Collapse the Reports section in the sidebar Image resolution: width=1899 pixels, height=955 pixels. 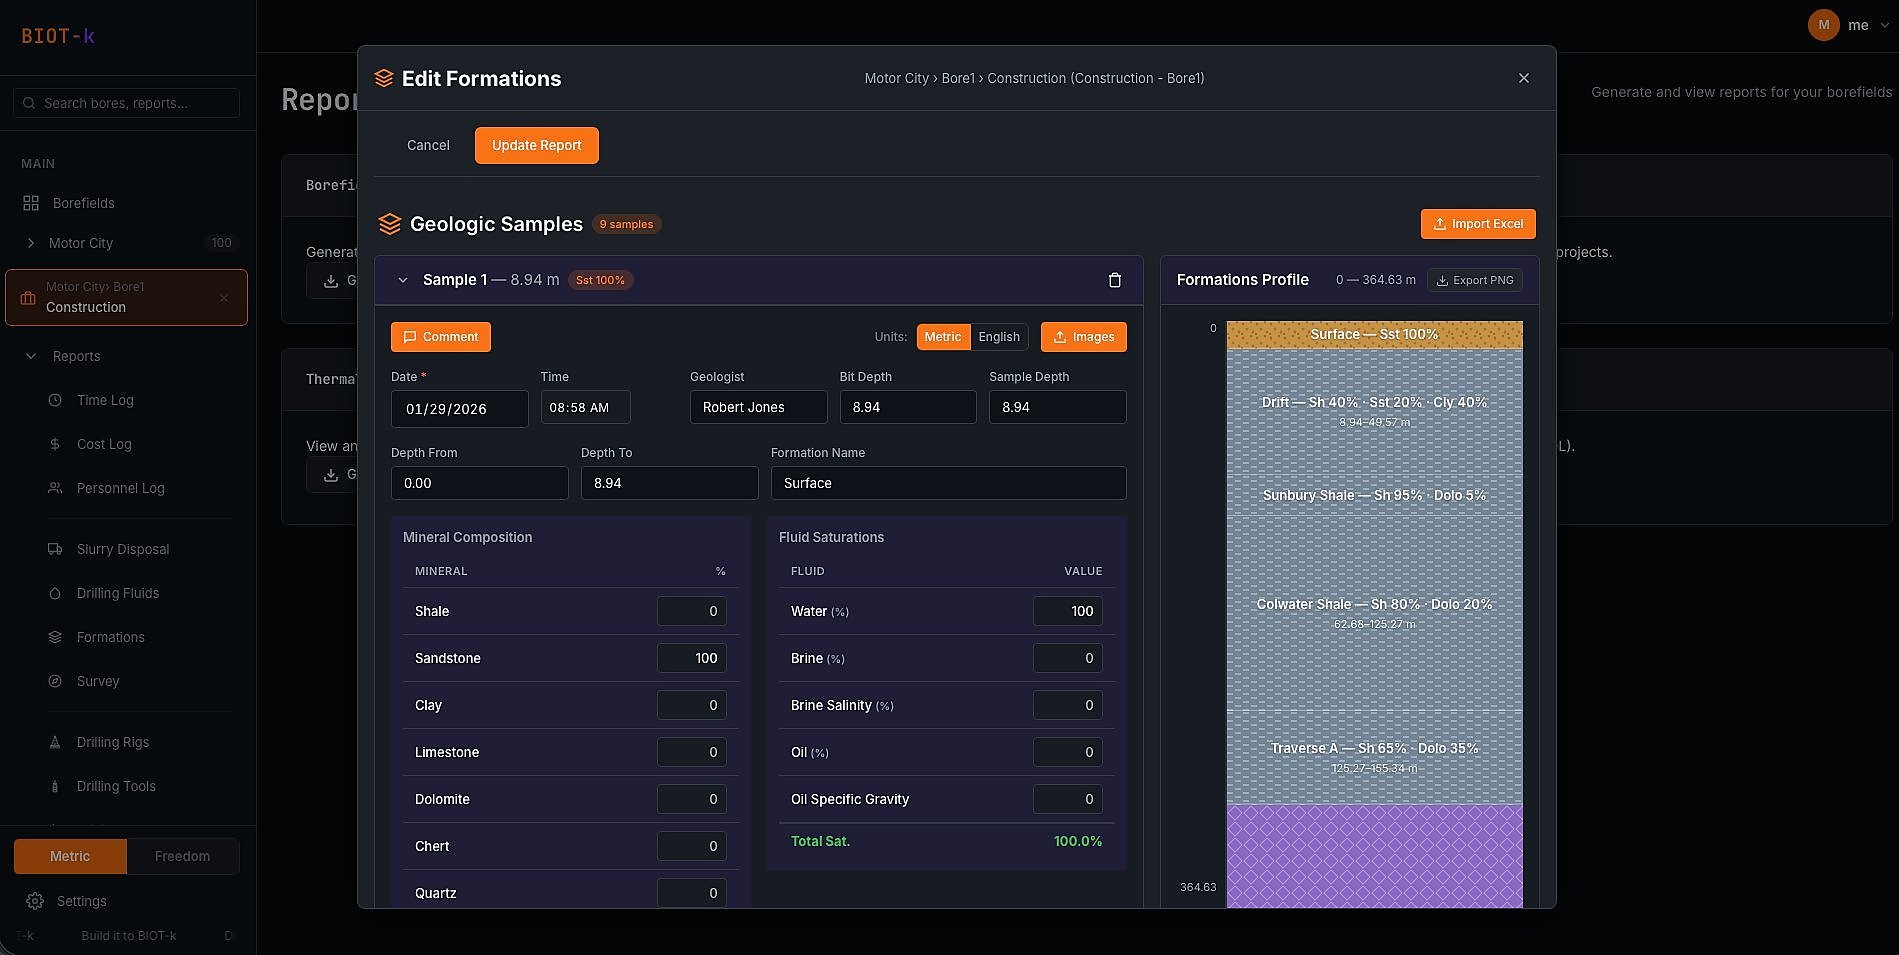[31, 356]
